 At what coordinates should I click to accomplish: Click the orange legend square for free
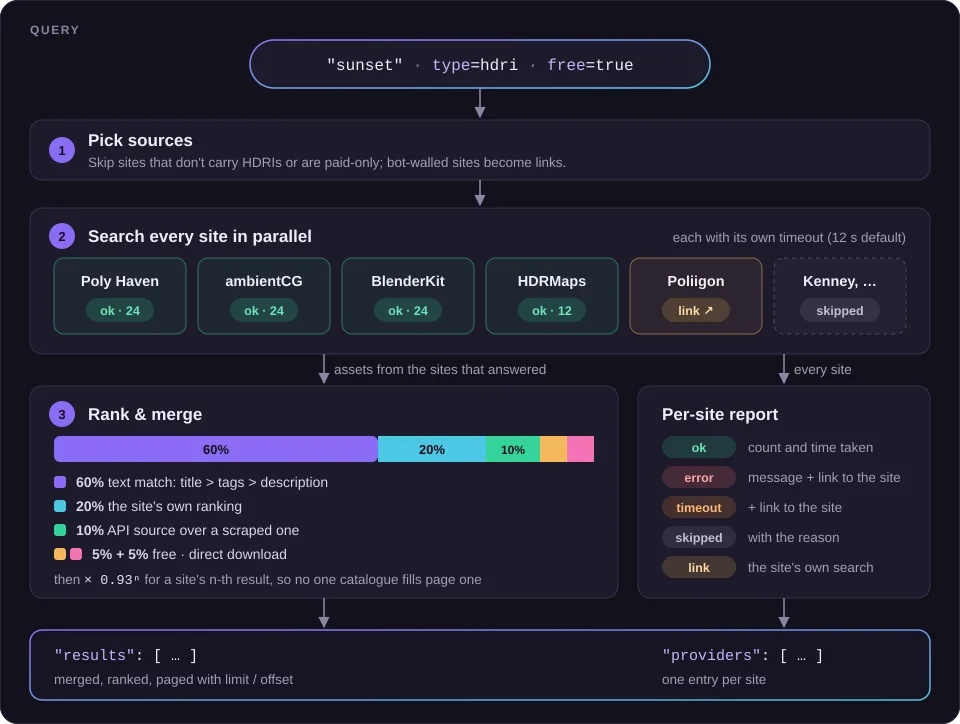point(60,554)
